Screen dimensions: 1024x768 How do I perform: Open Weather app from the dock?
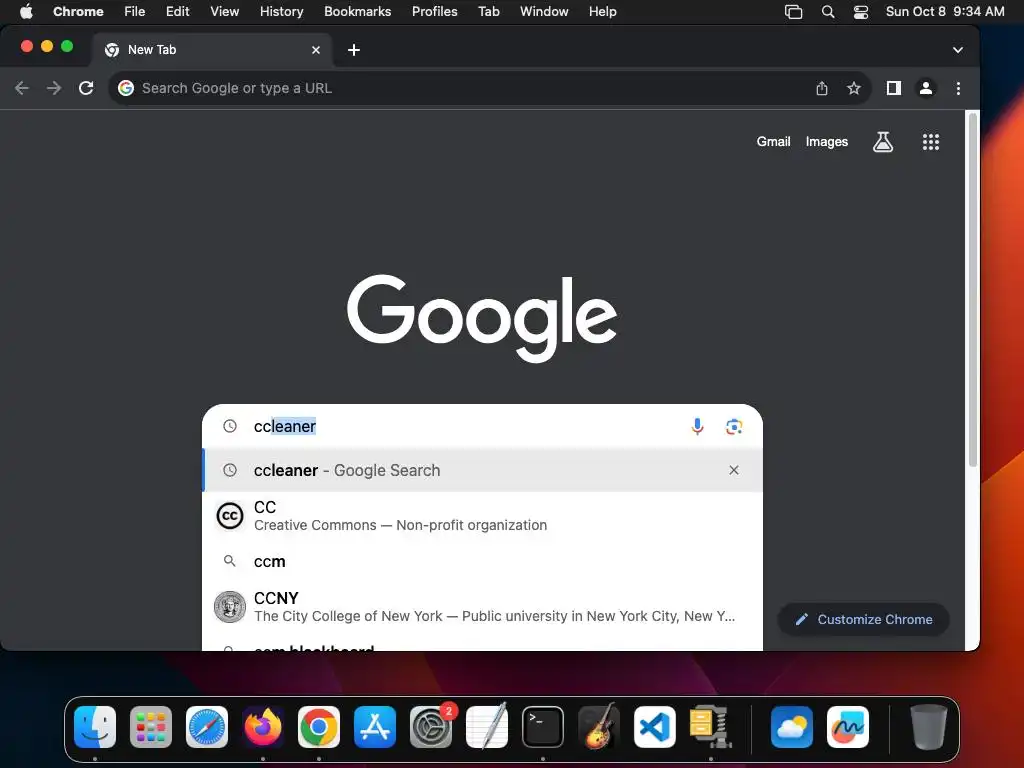pos(792,727)
